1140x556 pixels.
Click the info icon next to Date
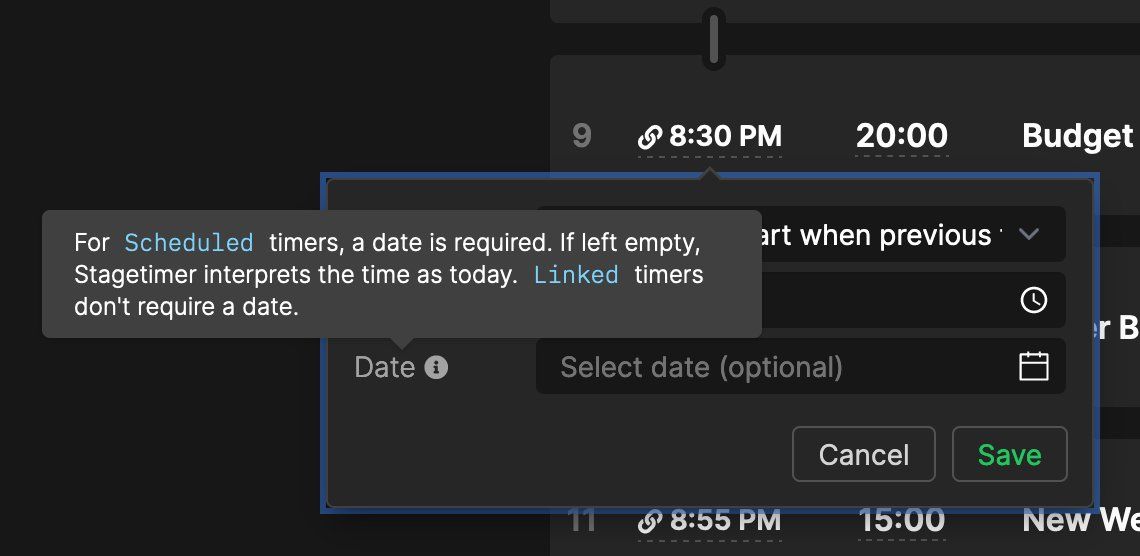tap(436, 367)
